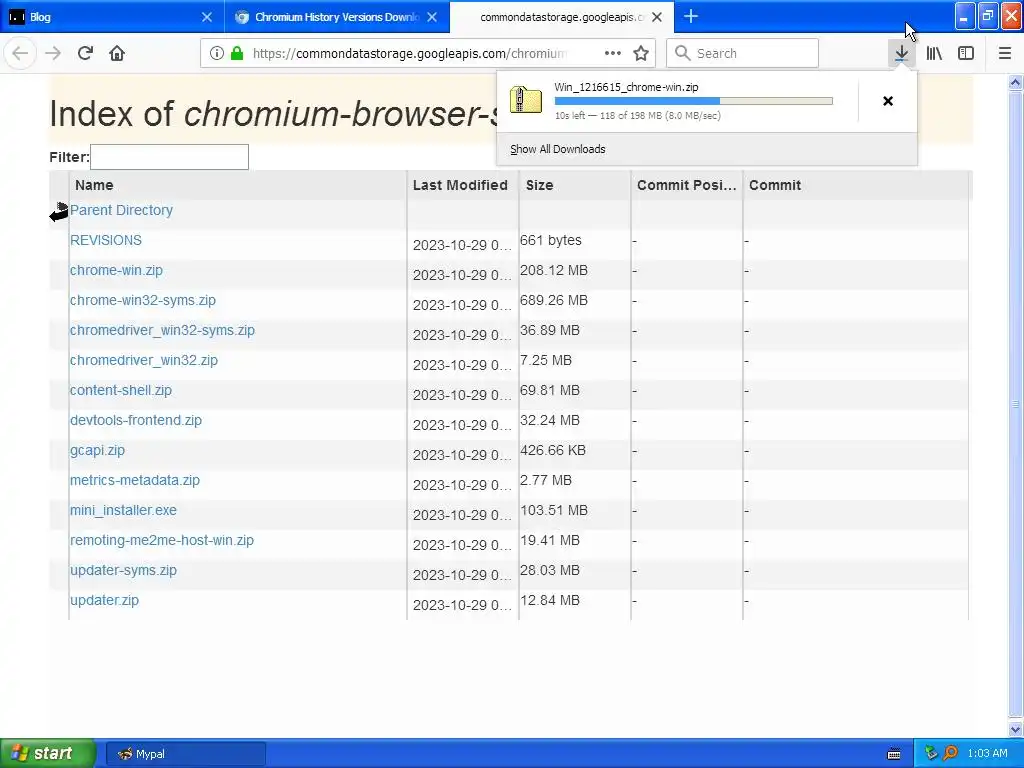Go to the Home page icon
This screenshot has height=768, width=1024.
click(117, 53)
